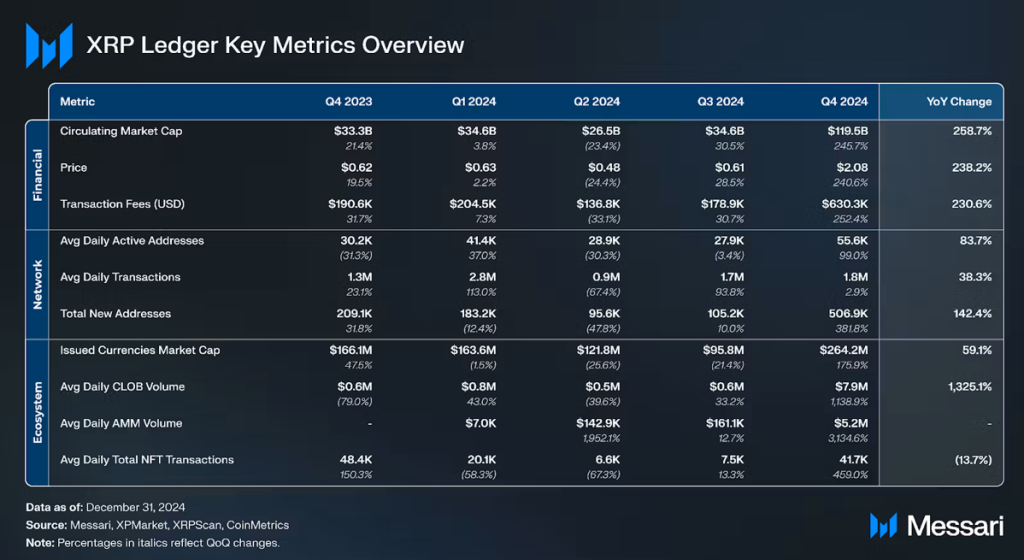Click the Transaction Fees (USD) row label
The height and width of the screenshot is (560, 1024).
point(122,204)
